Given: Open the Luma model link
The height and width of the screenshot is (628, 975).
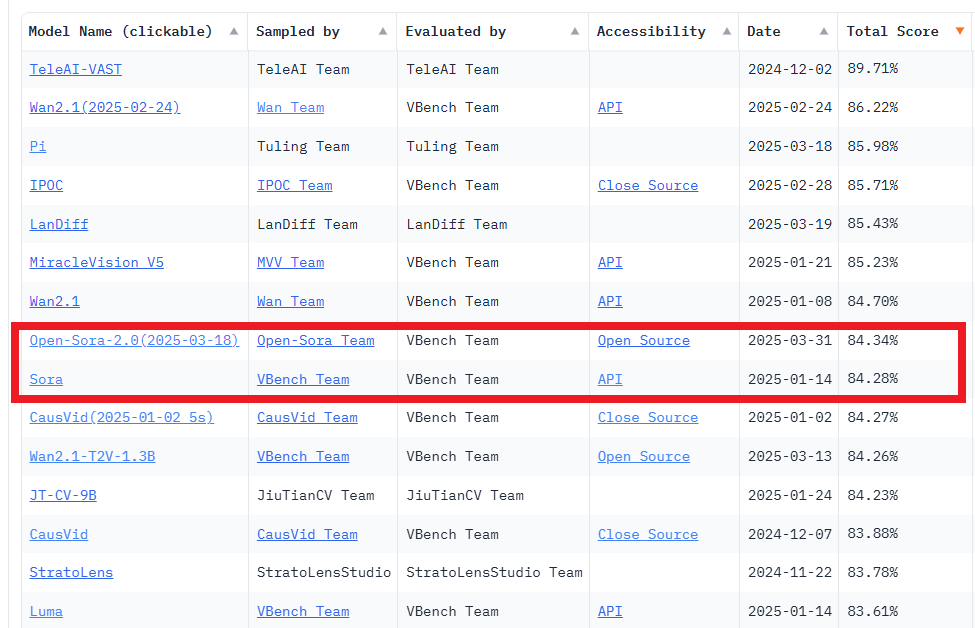Looking at the screenshot, I should pyautogui.click(x=46, y=611).
